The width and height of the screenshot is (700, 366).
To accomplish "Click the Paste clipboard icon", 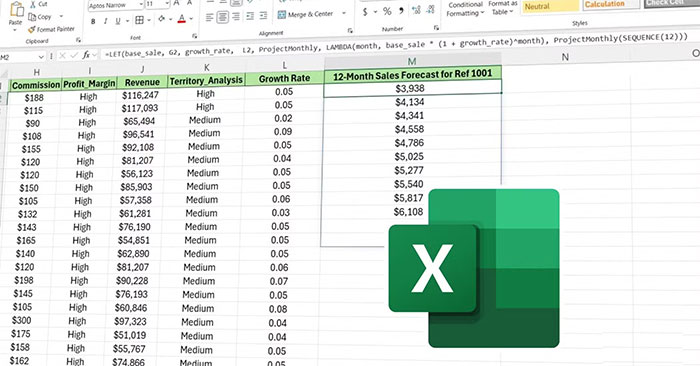I will pyautogui.click(x=16, y=10).
